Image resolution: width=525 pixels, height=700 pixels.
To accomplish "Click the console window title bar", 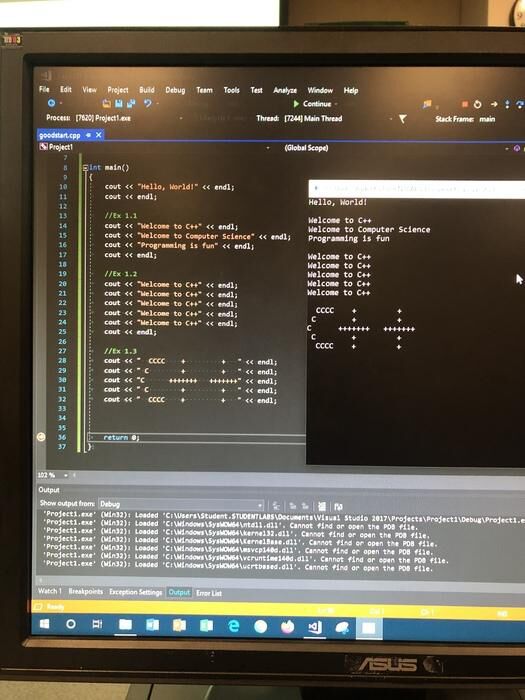I will point(417,189).
